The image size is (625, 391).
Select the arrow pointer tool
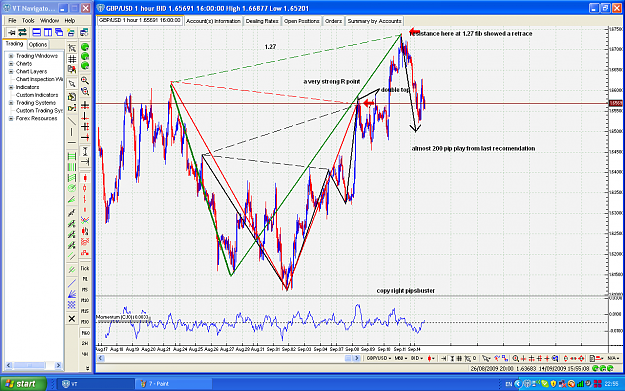tap(72, 84)
